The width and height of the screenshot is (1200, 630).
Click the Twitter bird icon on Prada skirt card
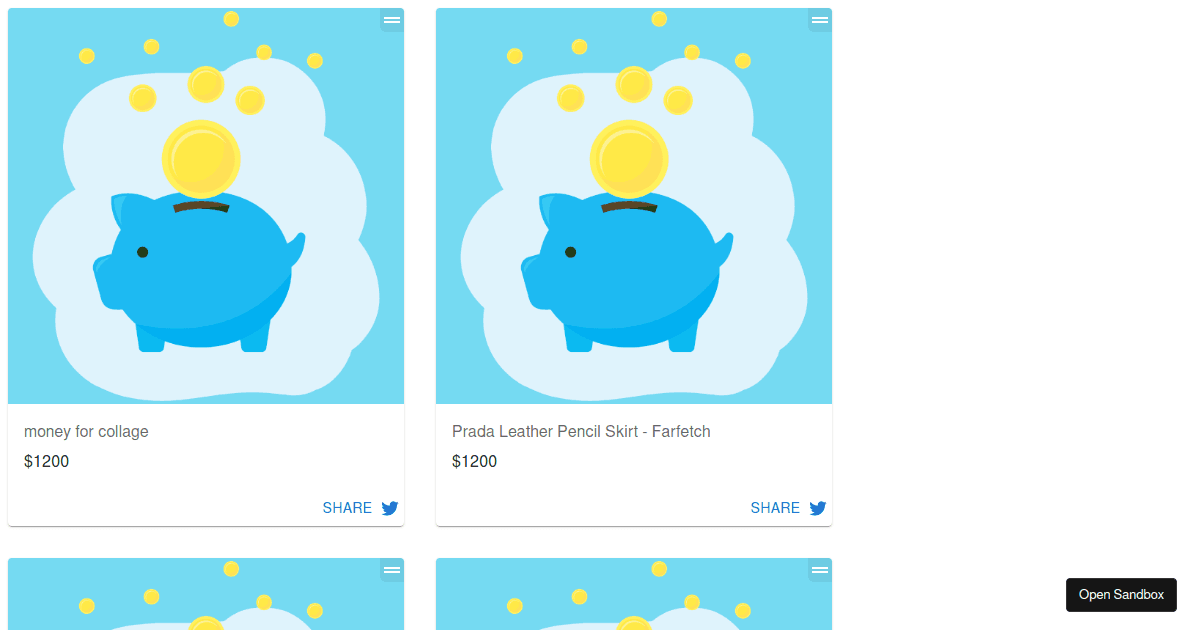pyautogui.click(x=818, y=508)
